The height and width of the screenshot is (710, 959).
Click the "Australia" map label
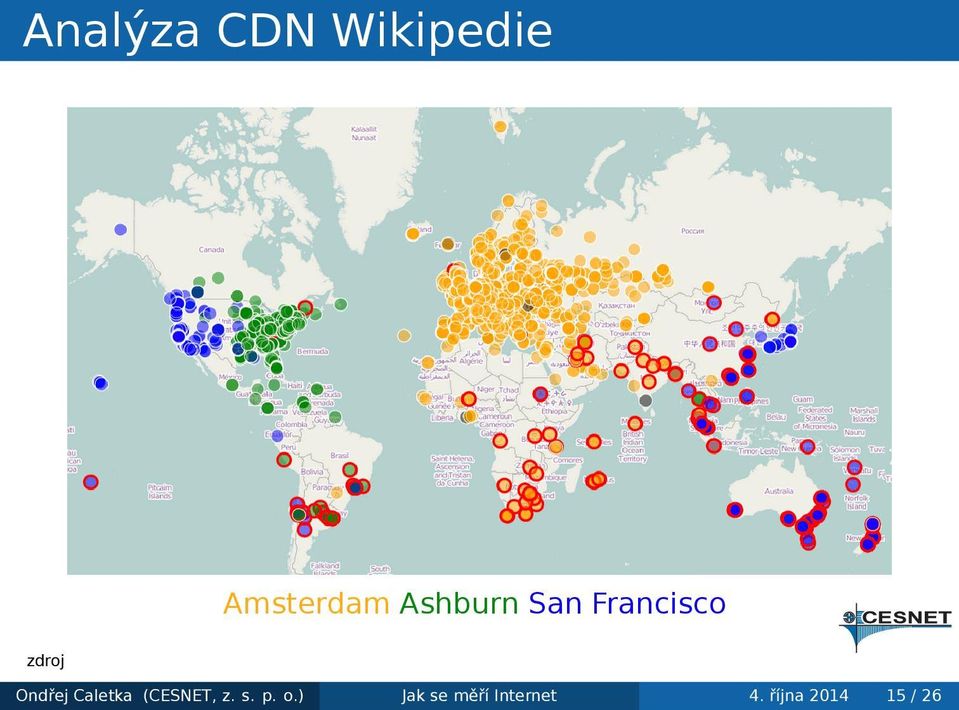point(779,491)
